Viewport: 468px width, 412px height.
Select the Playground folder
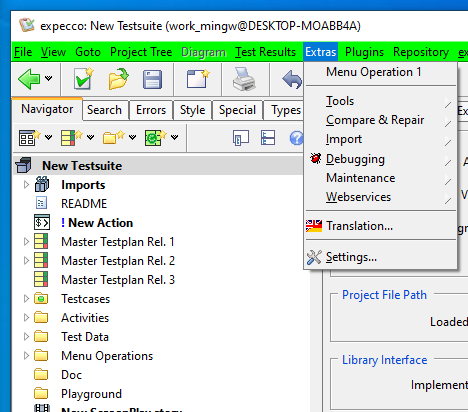point(91,394)
